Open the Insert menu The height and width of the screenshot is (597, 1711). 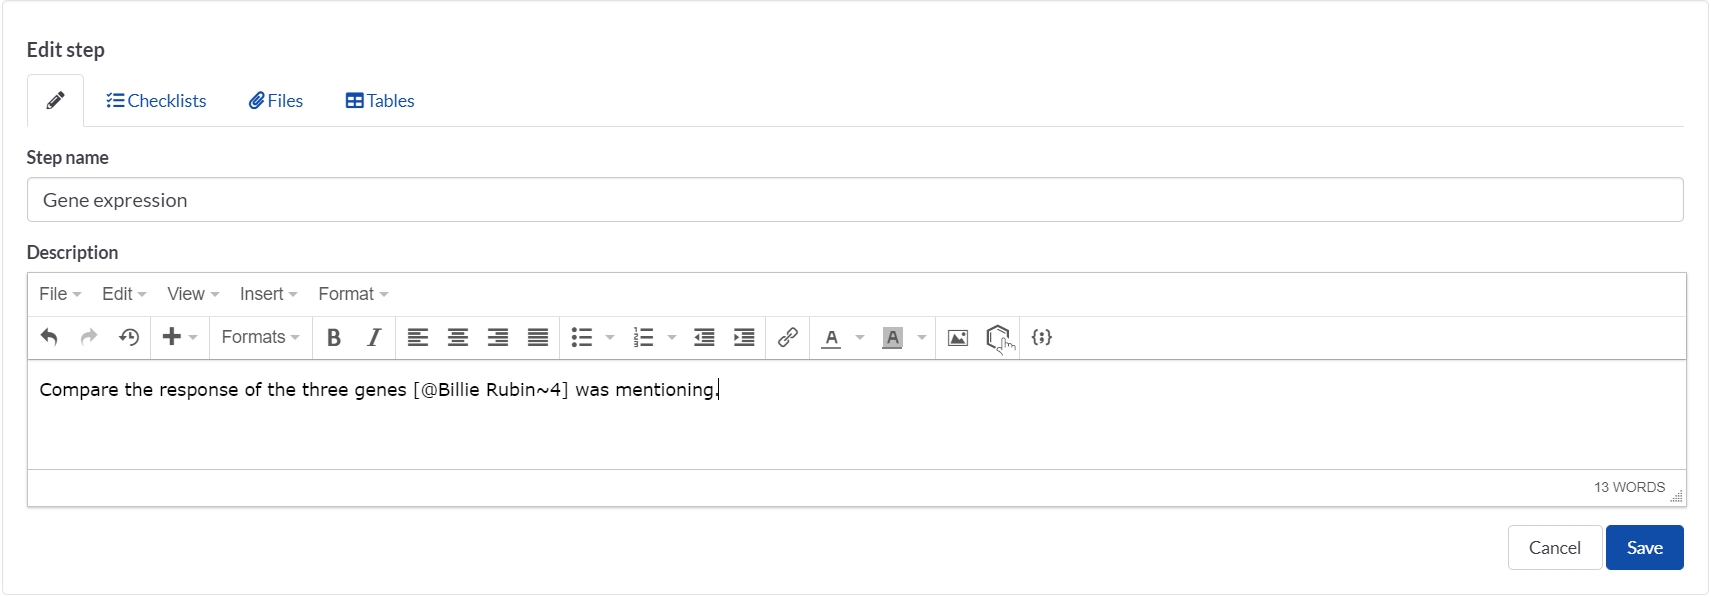269,294
